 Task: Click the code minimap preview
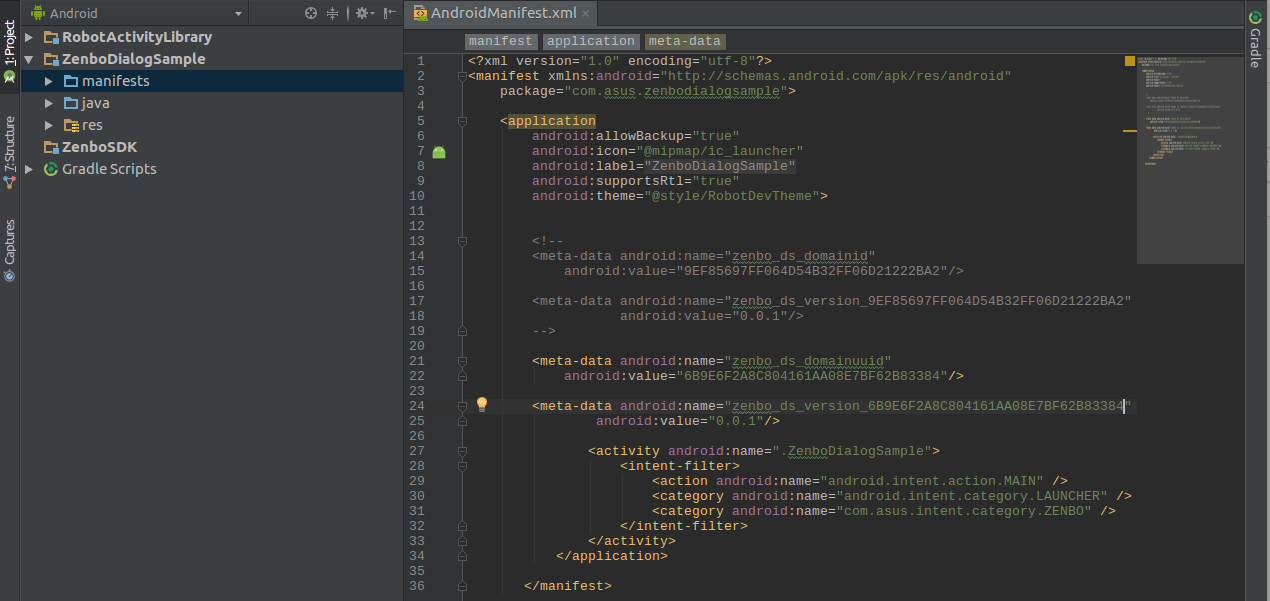click(1190, 160)
